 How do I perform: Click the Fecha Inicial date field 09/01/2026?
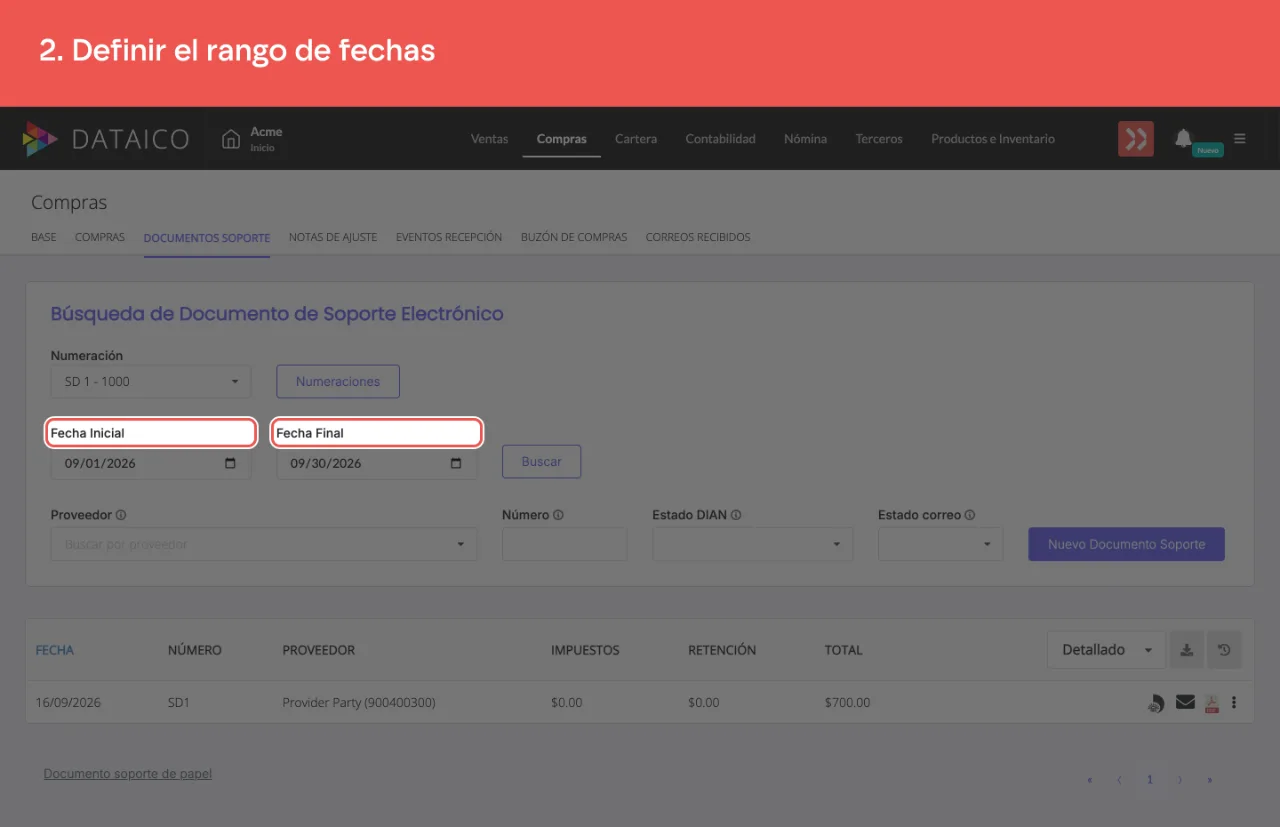pyautogui.click(x=151, y=464)
